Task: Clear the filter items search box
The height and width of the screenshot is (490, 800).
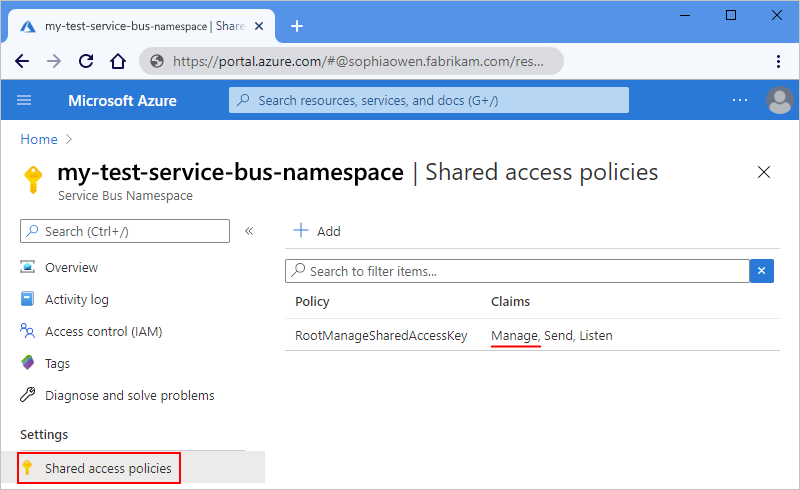Action: (762, 271)
